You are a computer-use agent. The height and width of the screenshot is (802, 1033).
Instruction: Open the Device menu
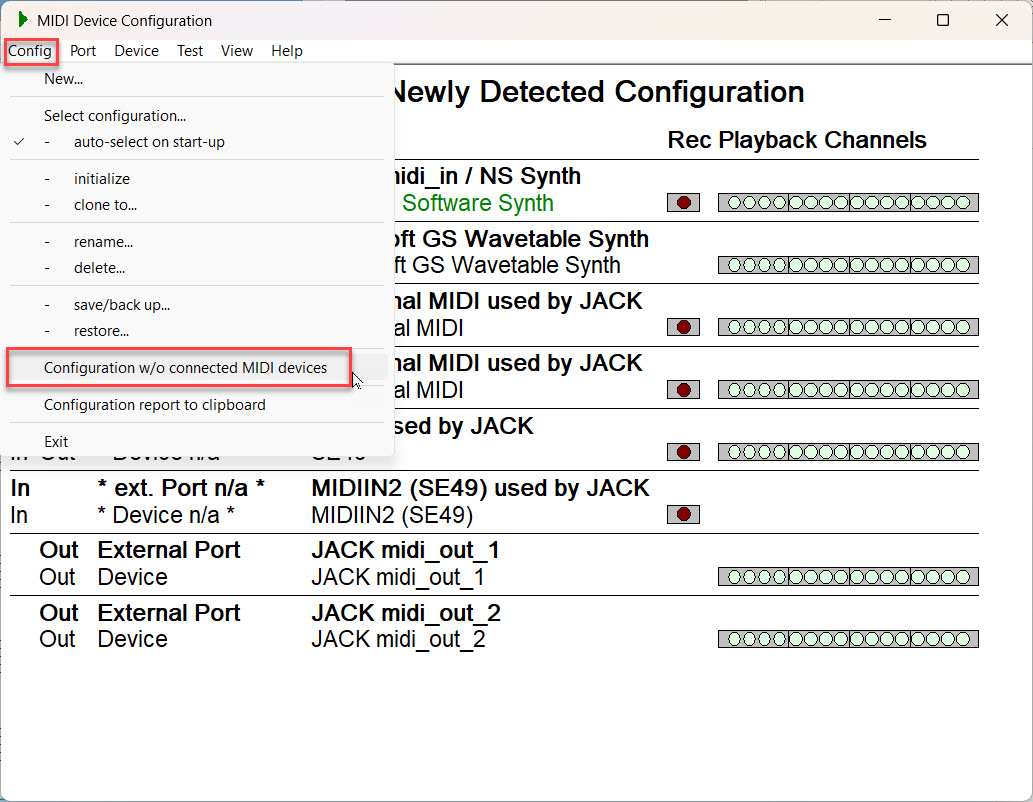136,51
